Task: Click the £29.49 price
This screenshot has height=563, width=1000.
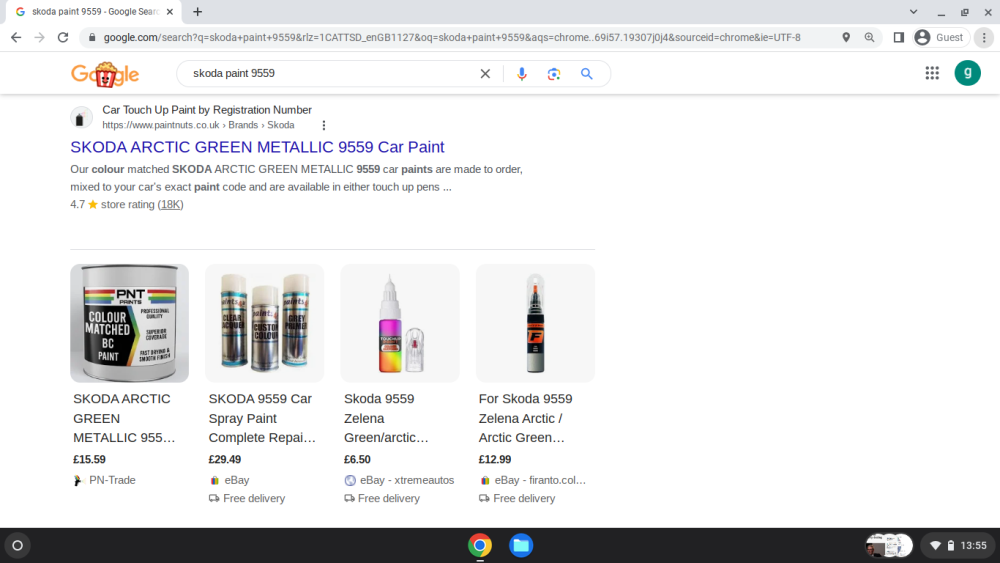Action: 224,459
